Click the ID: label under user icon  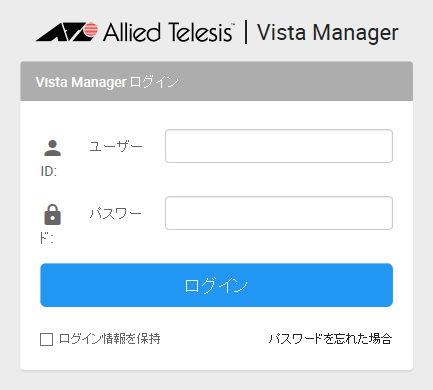[49, 171]
